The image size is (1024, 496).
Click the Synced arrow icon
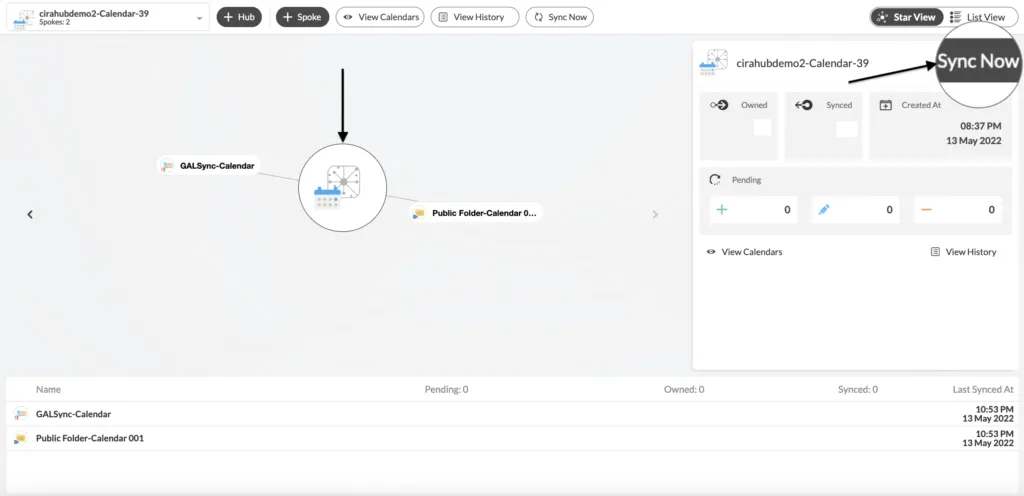[803, 105]
